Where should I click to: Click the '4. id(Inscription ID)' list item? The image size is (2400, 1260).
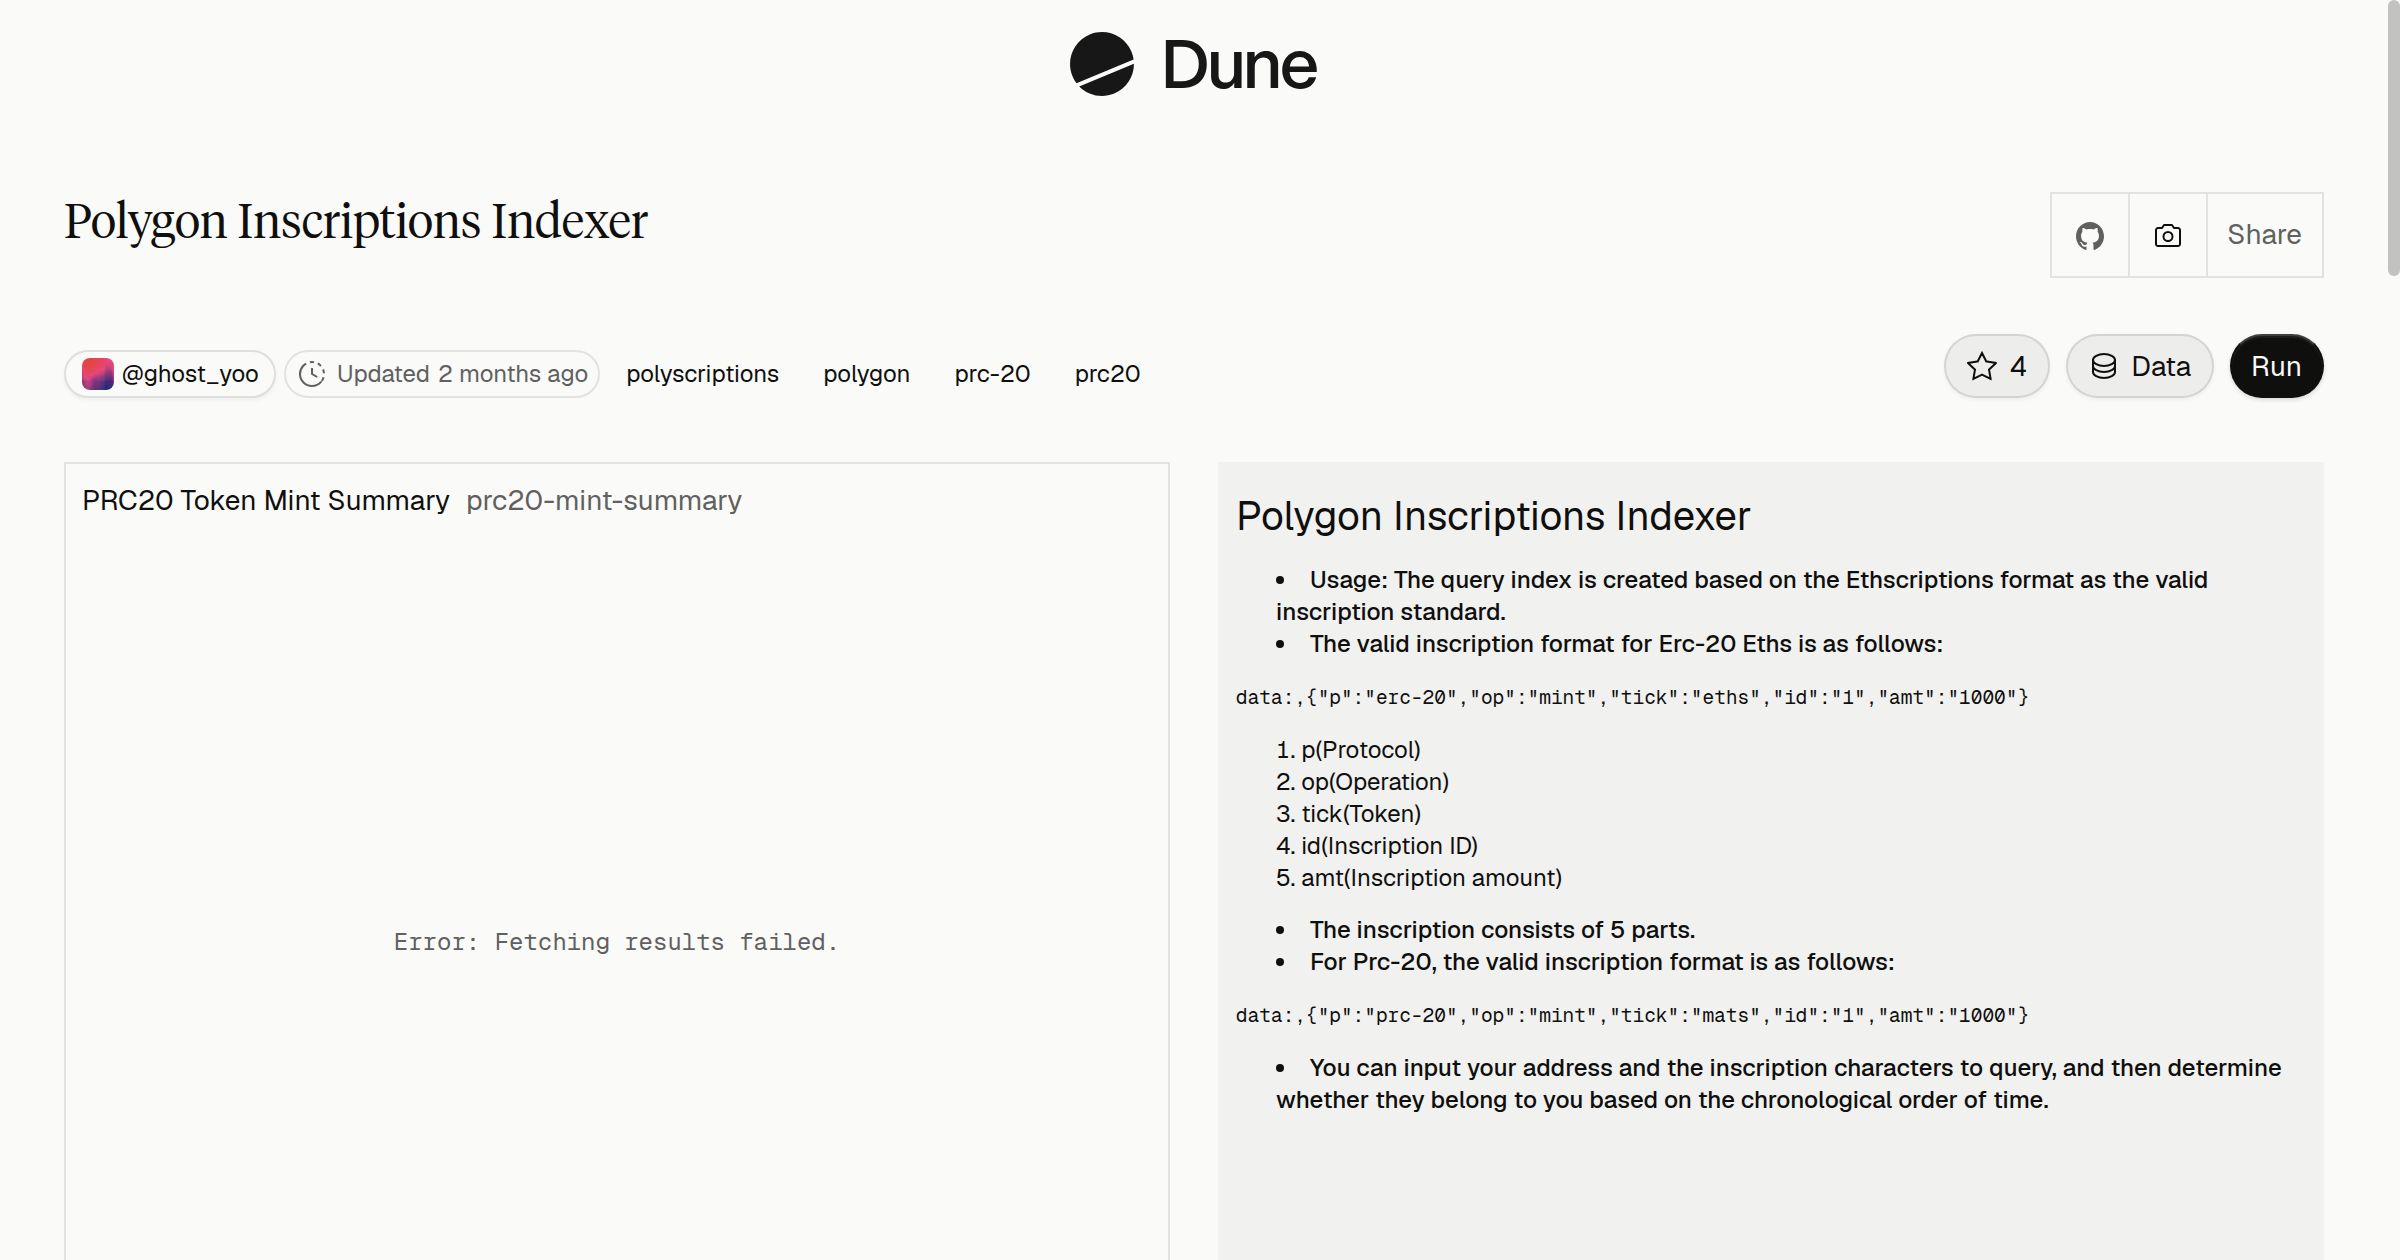pyautogui.click(x=1377, y=846)
